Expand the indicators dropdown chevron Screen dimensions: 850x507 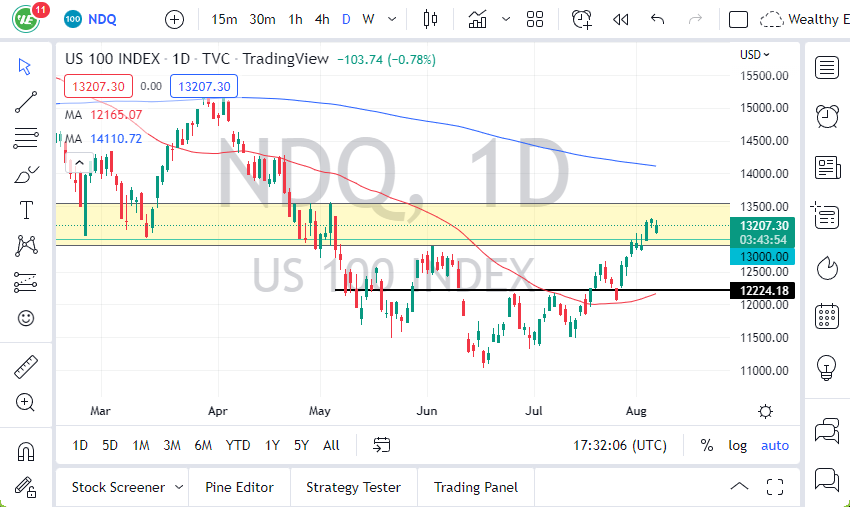coord(506,19)
